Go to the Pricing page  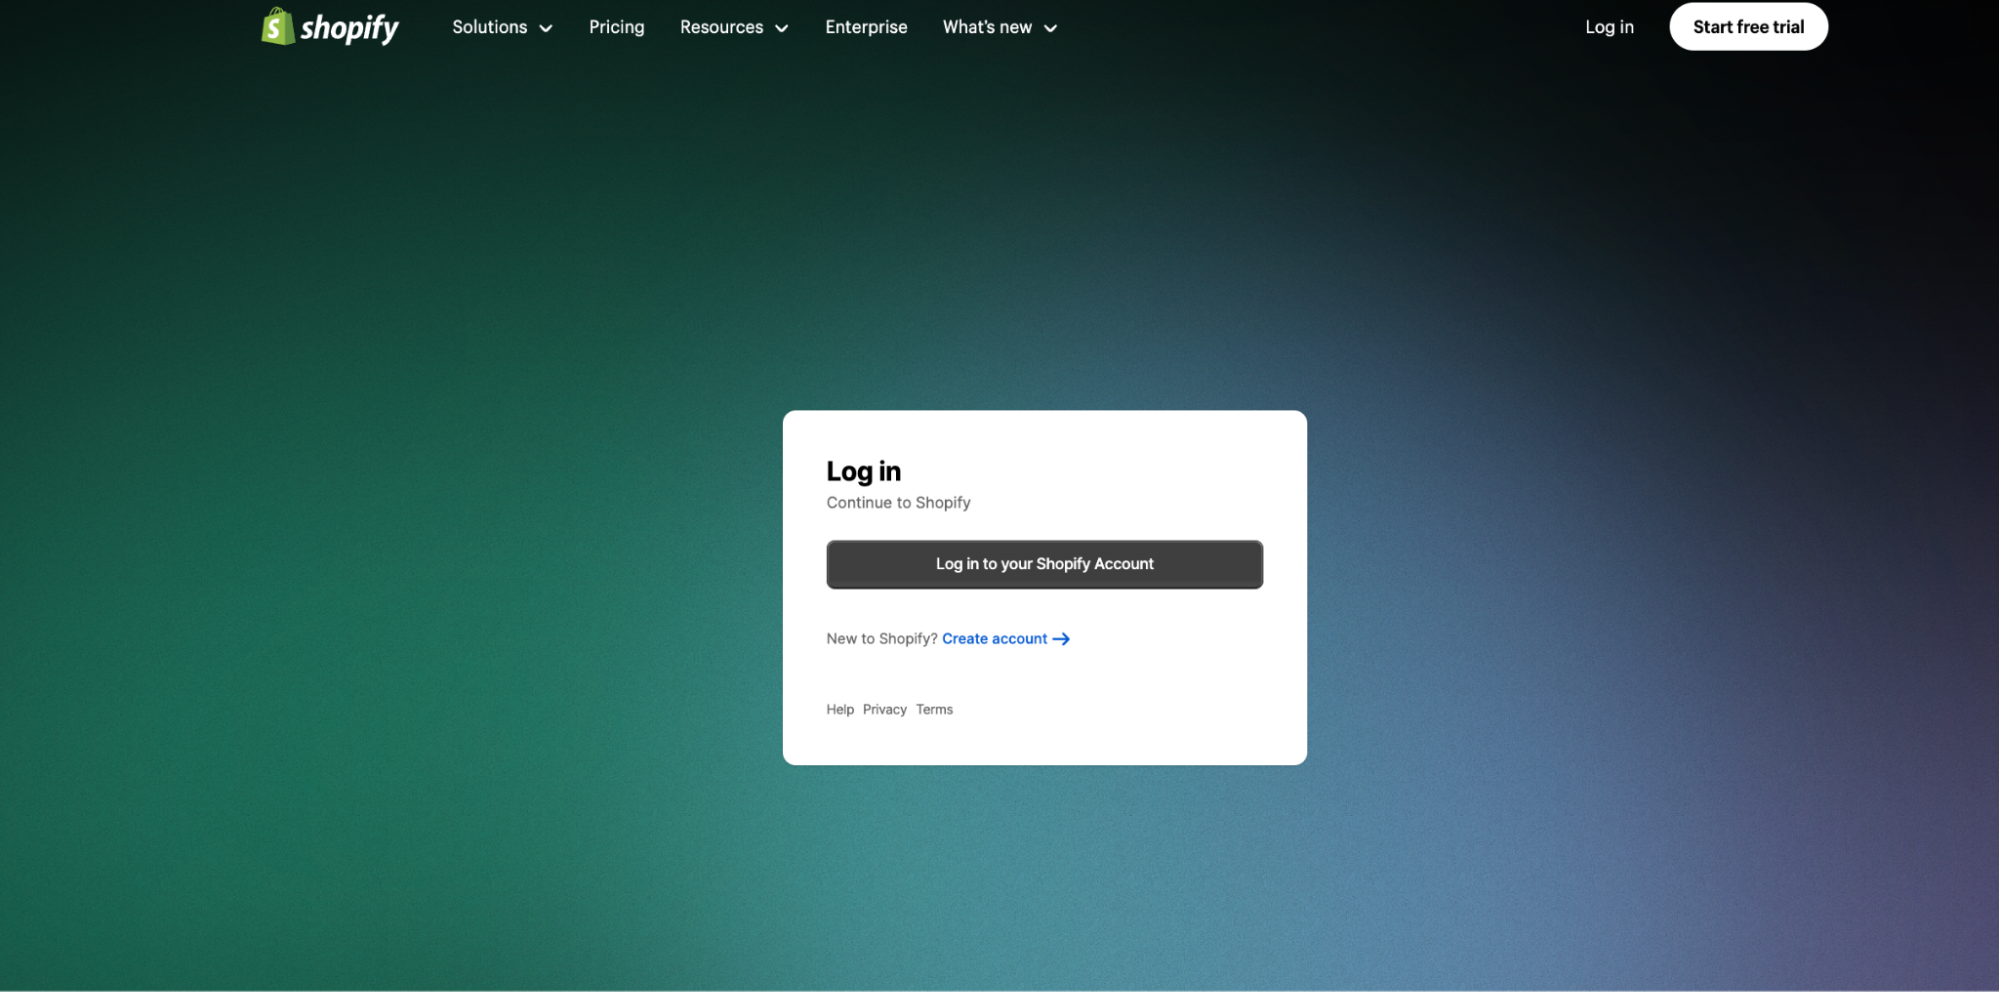616,27
